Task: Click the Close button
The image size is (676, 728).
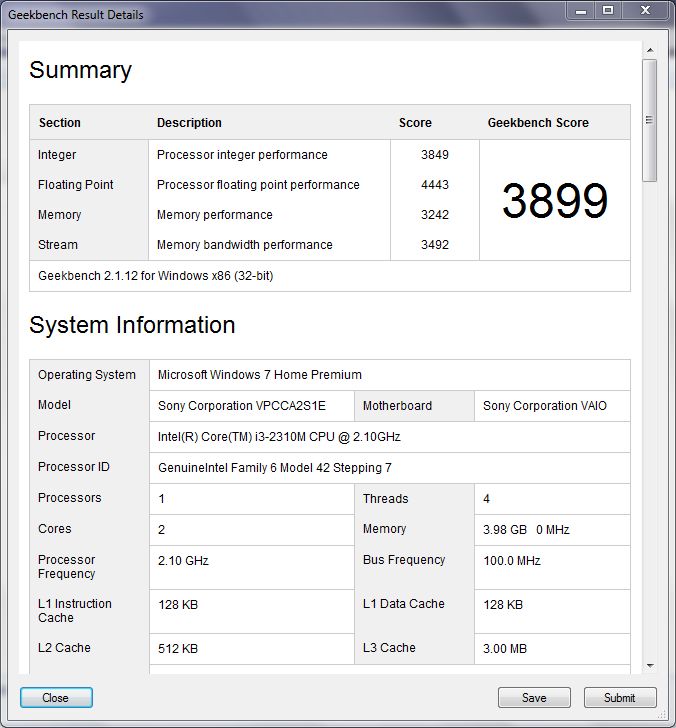Action: [x=56, y=697]
